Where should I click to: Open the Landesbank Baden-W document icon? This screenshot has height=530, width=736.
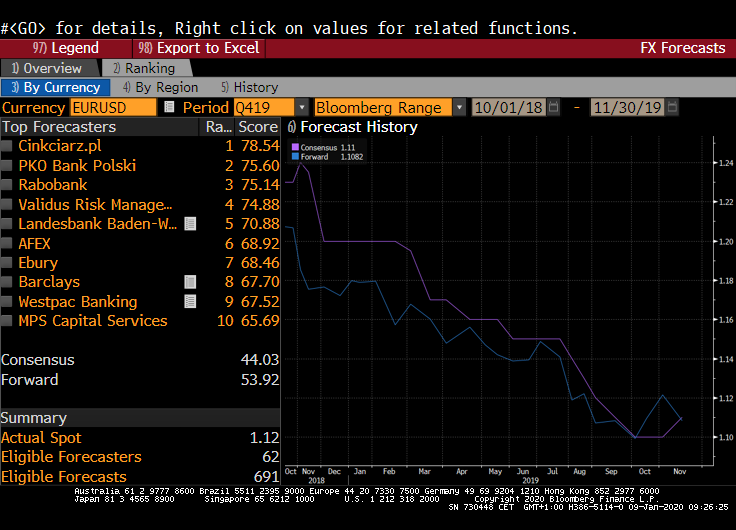pyautogui.click(x=190, y=224)
